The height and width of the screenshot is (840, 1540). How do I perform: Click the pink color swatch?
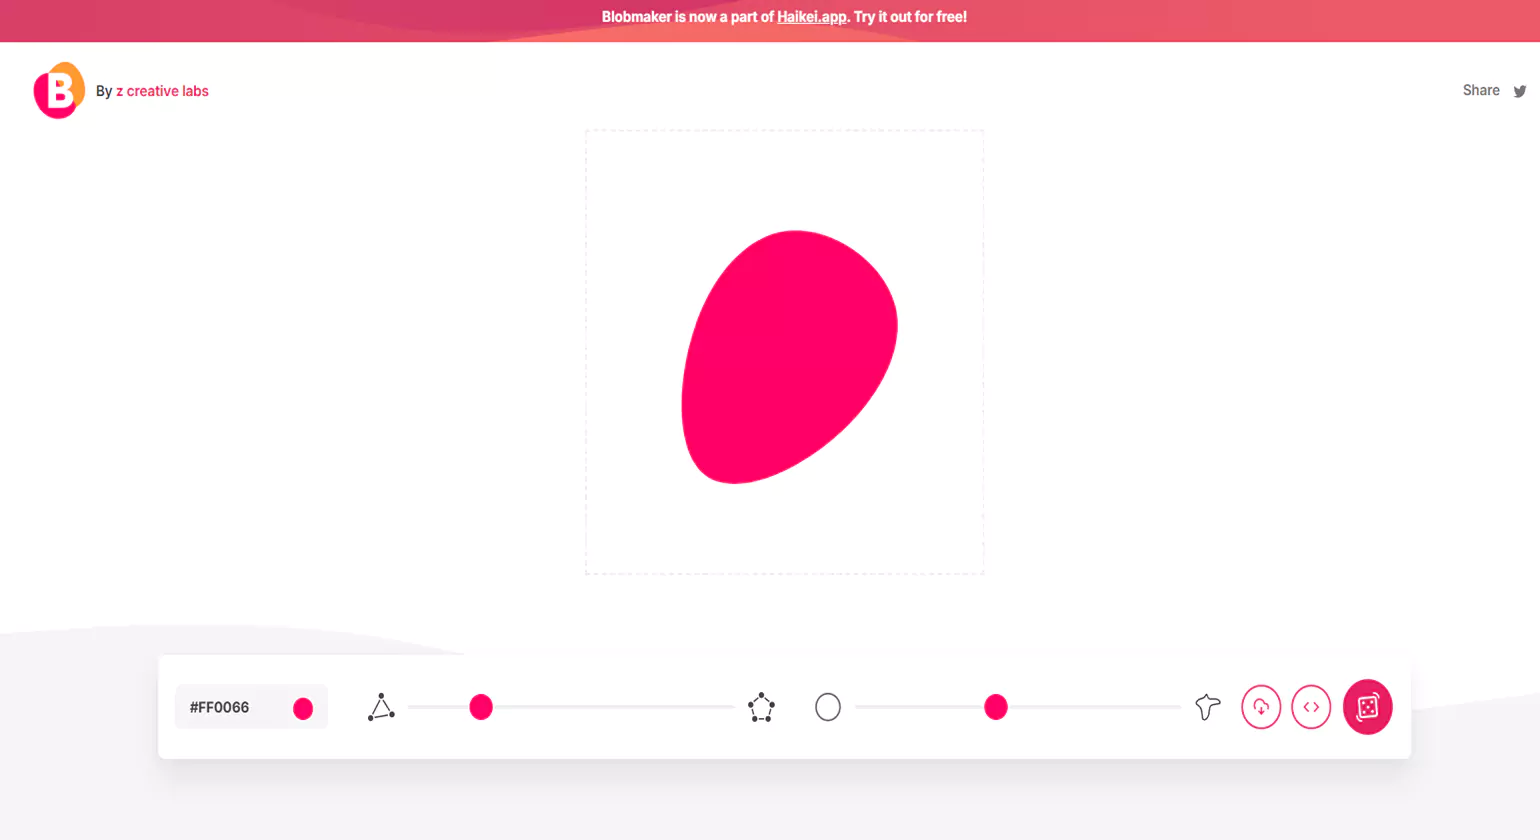click(x=303, y=707)
